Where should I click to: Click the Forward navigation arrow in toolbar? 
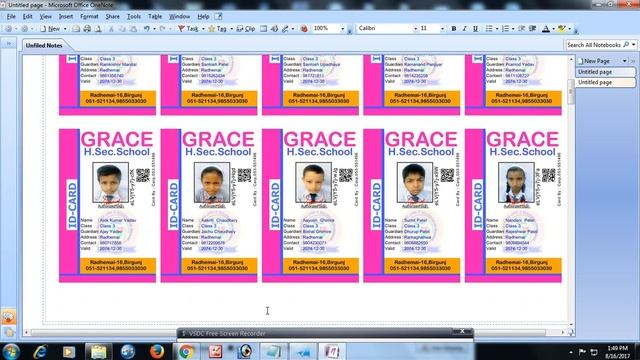pyautogui.click(x=24, y=29)
